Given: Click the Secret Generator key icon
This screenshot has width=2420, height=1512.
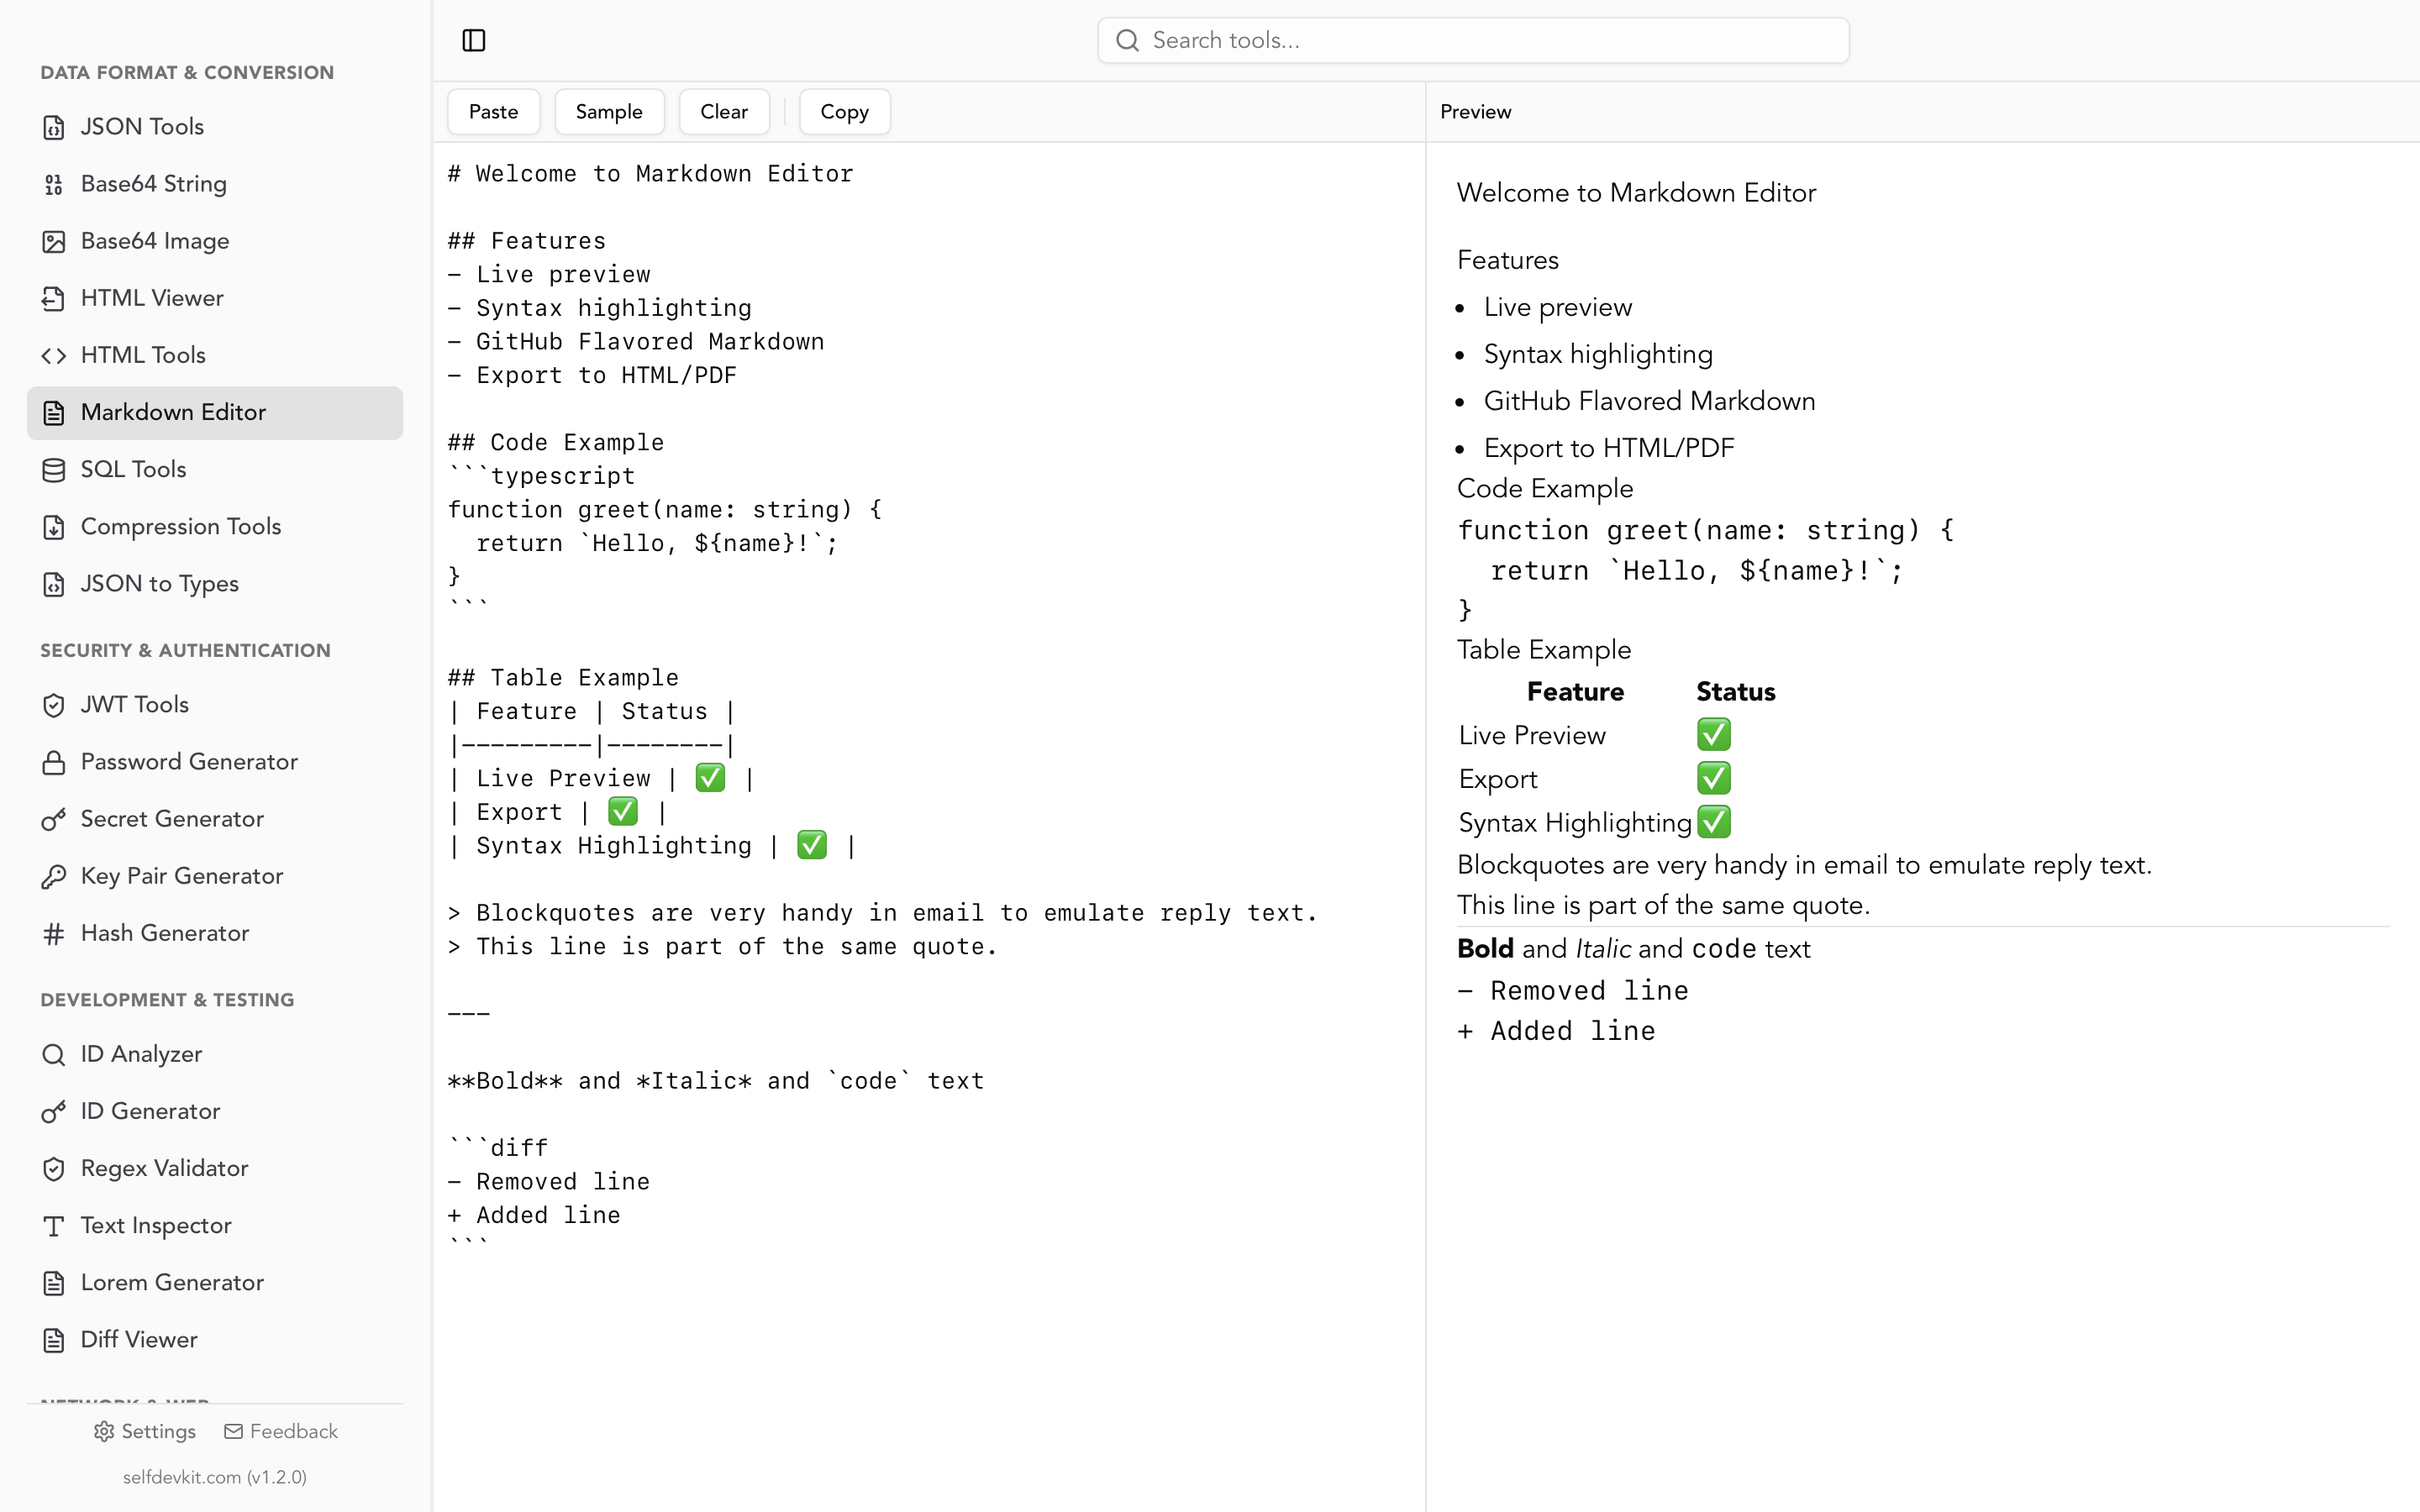Looking at the screenshot, I should [54, 819].
